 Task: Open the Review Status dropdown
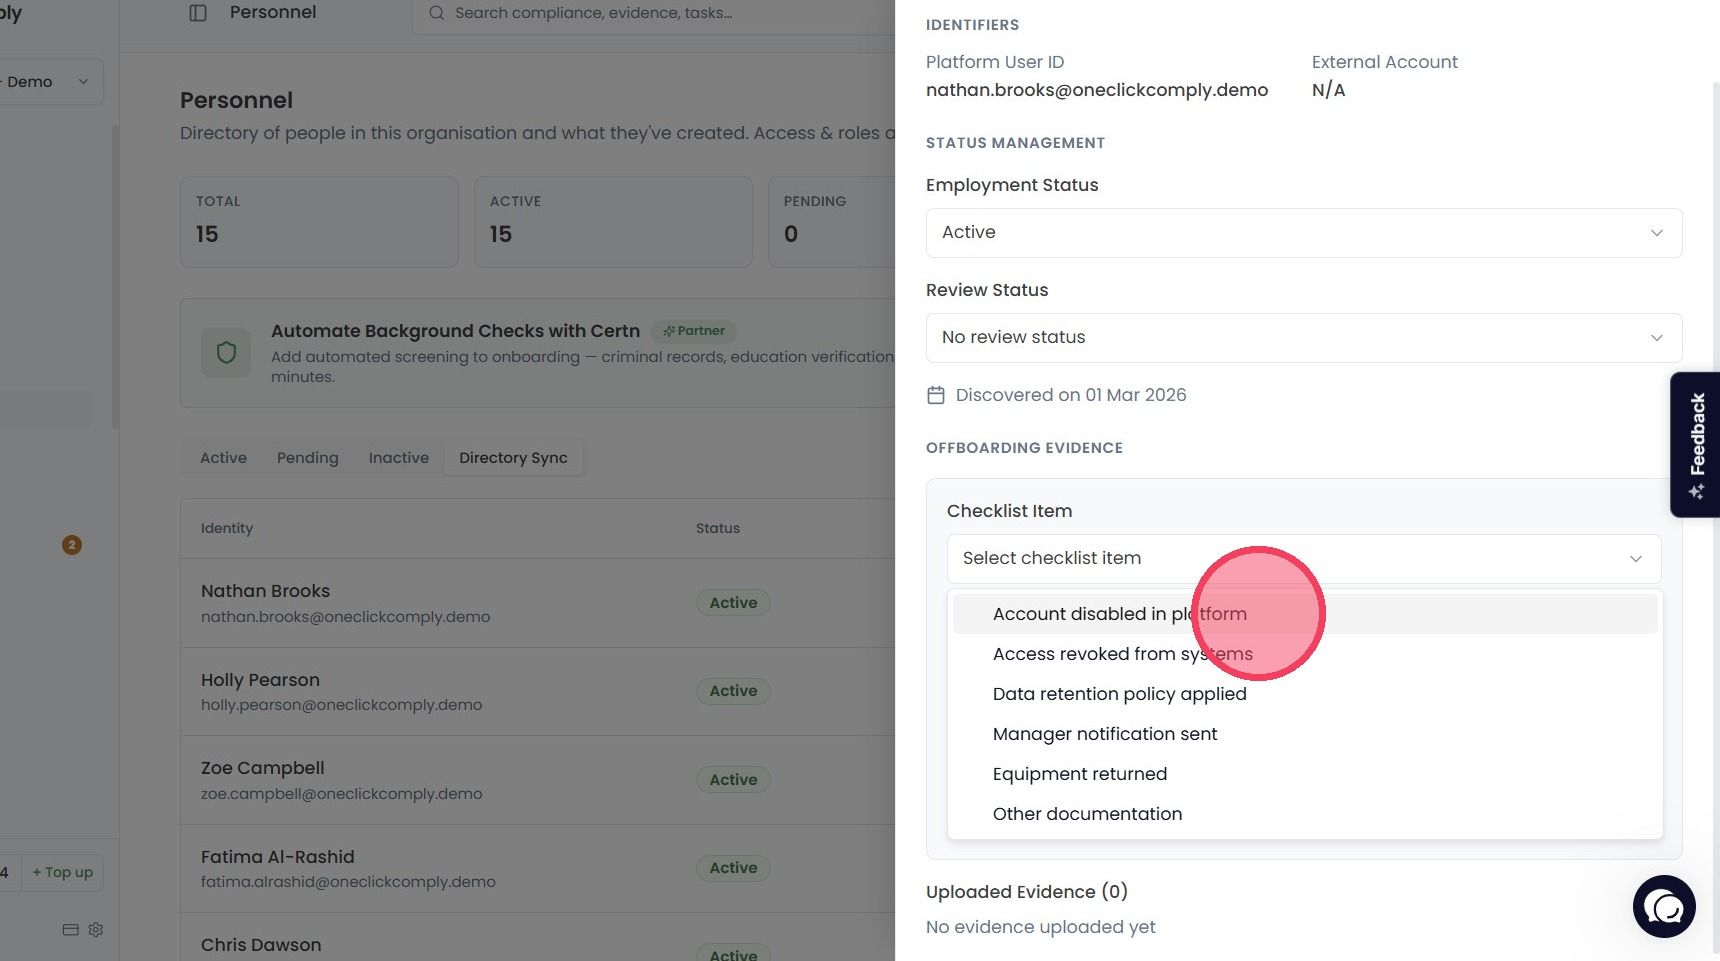click(x=1304, y=338)
